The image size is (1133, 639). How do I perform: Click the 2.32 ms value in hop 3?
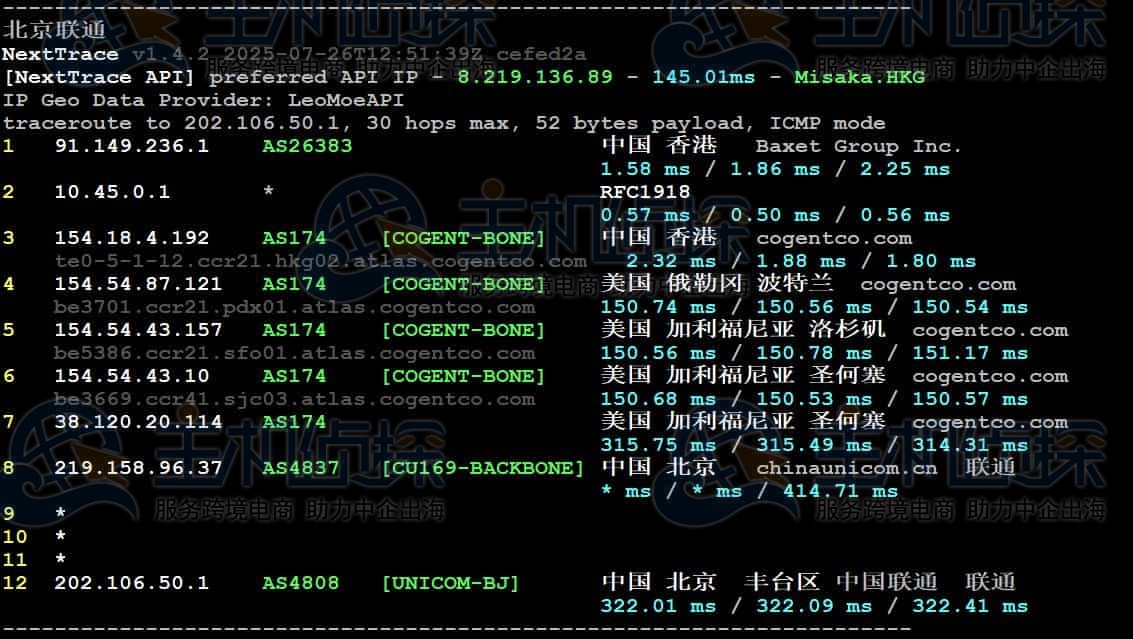[671, 261]
